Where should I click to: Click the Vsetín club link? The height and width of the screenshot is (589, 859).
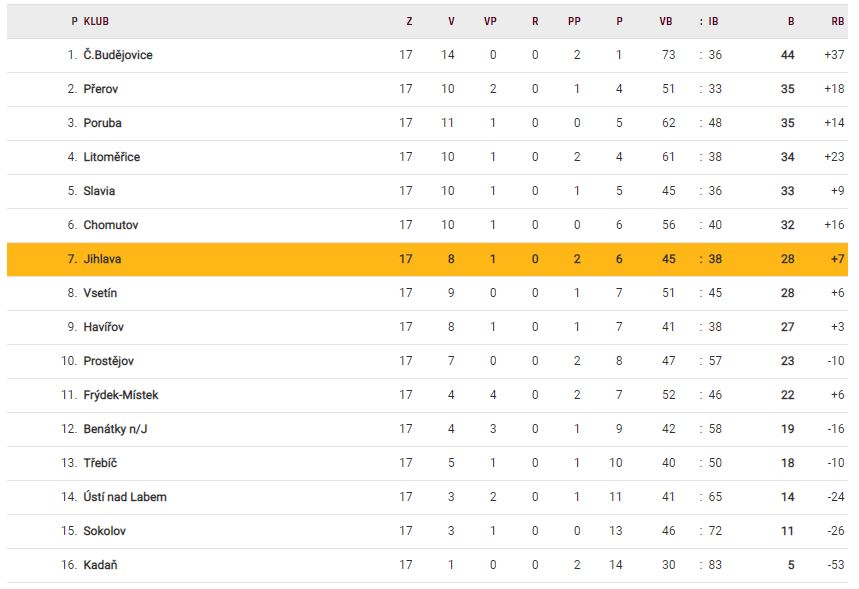click(101, 293)
